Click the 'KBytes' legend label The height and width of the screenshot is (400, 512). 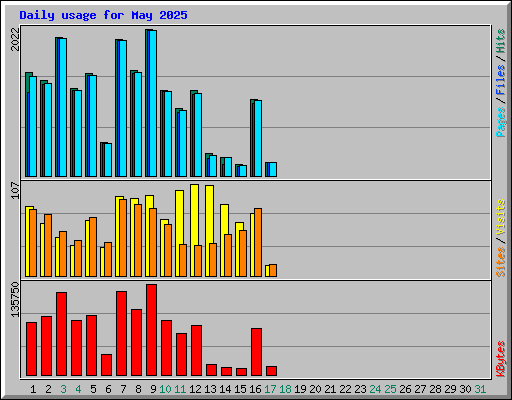[501, 359]
